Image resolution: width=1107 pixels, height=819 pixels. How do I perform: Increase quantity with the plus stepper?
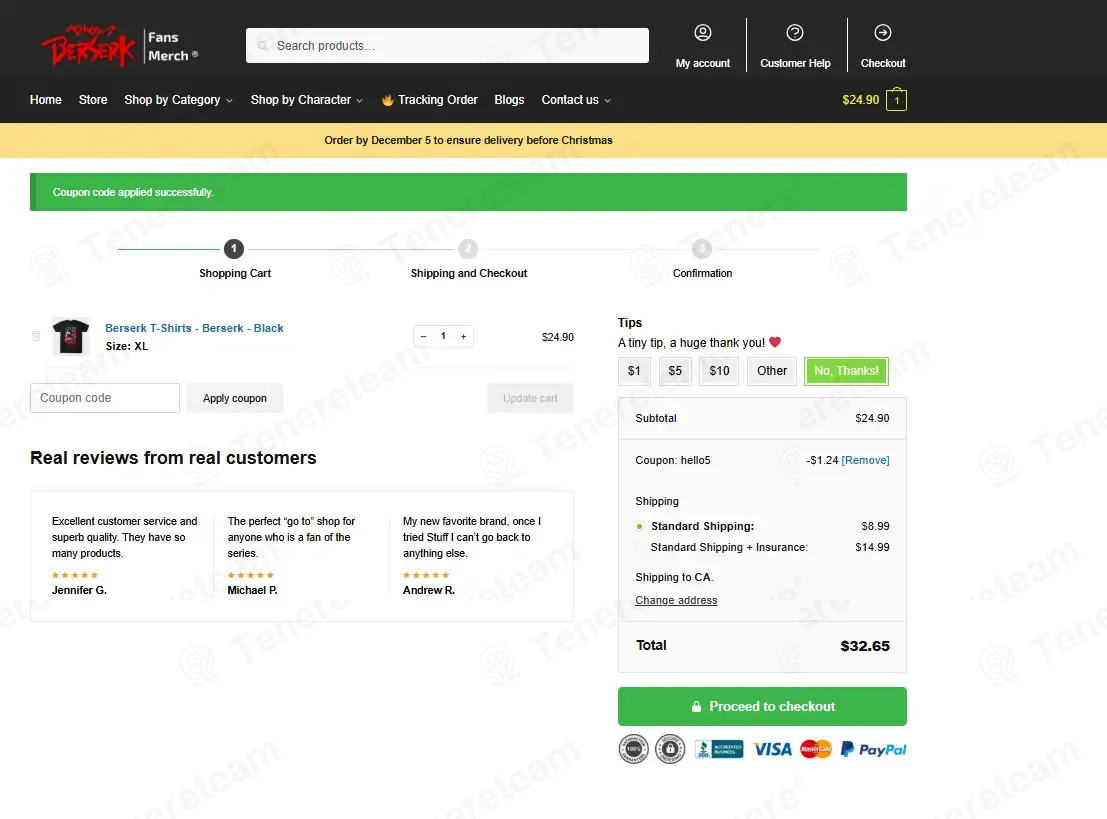tap(463, 336)
